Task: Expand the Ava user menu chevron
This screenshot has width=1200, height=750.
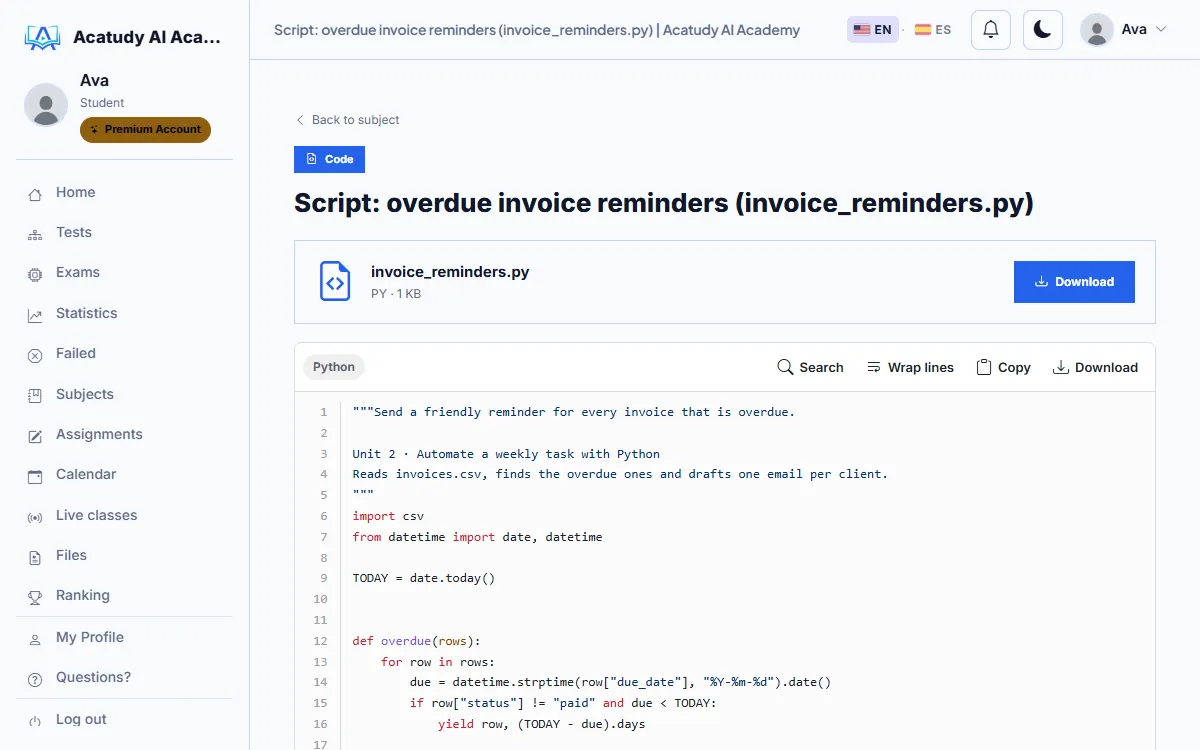Action: (1161, 30)
